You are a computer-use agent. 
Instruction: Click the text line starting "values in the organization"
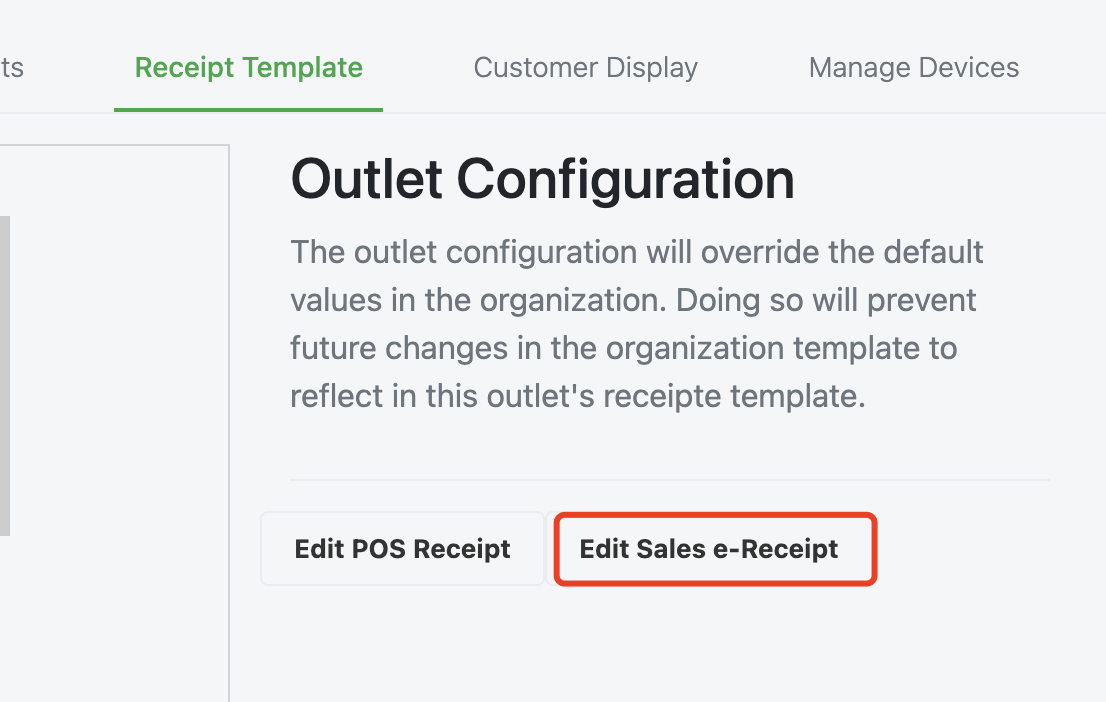633,301
